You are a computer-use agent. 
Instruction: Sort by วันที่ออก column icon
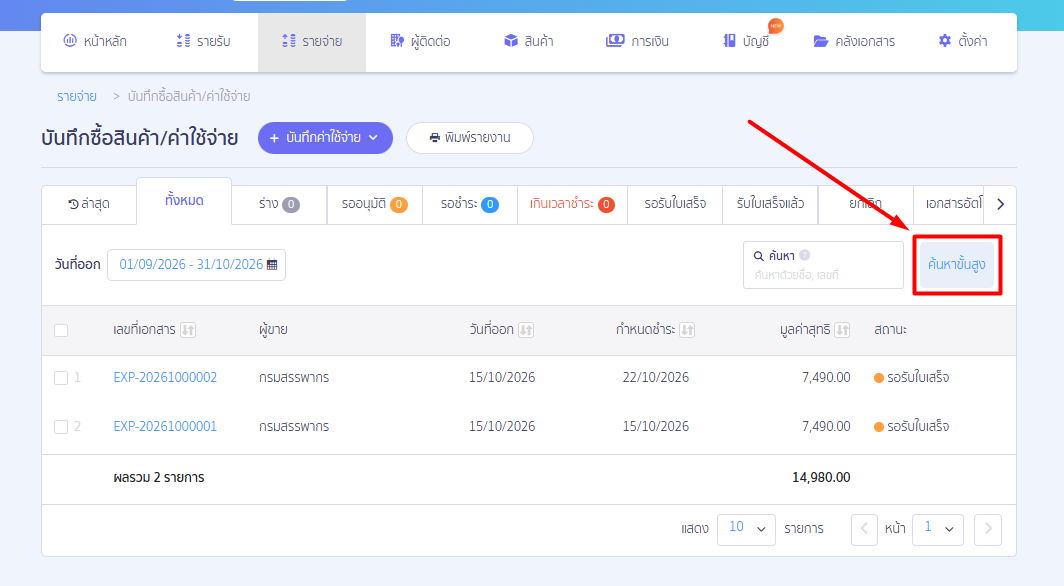(526, 330)
